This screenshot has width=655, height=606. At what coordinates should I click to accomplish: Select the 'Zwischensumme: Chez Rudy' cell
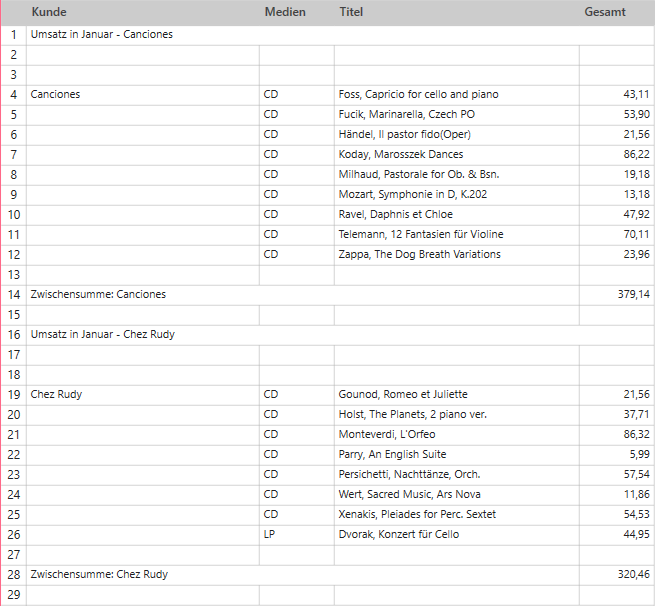point(99,575)
